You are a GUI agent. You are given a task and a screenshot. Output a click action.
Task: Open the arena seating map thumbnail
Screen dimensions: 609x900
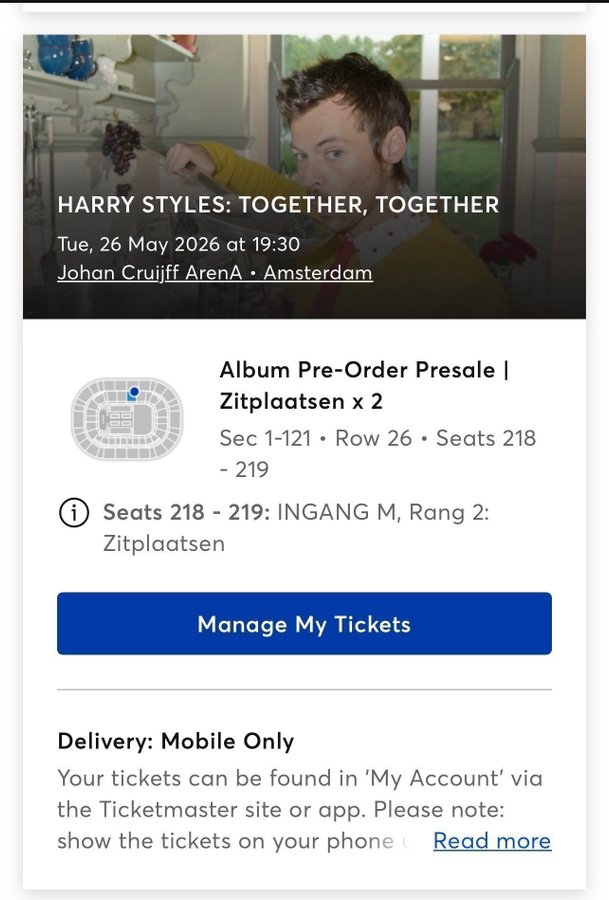click(x=127, y=419)
